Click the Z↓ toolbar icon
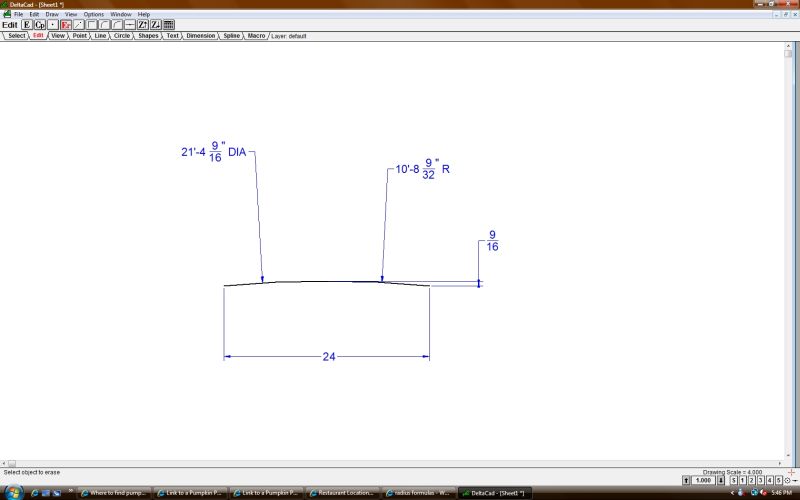Image resolution: width=800 pixels, height=500 pixels. click(x=156, y=25)
